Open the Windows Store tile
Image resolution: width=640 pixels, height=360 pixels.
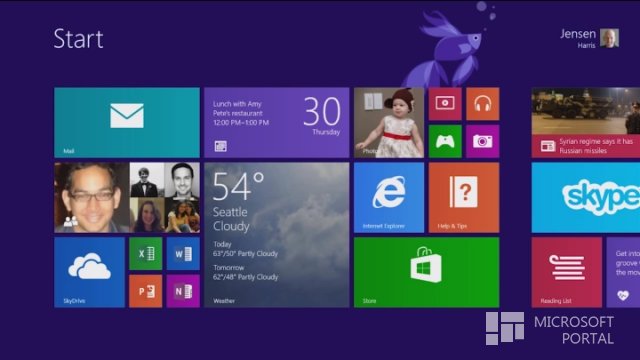(x=427, y=272)
